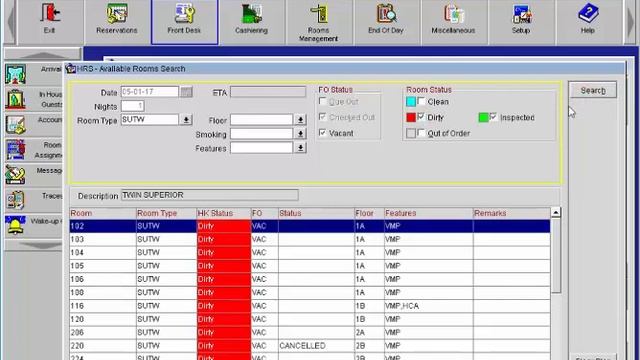640x360 pixels.
Task: Enable the Clean room status checkbox
Action: (421, 101)
